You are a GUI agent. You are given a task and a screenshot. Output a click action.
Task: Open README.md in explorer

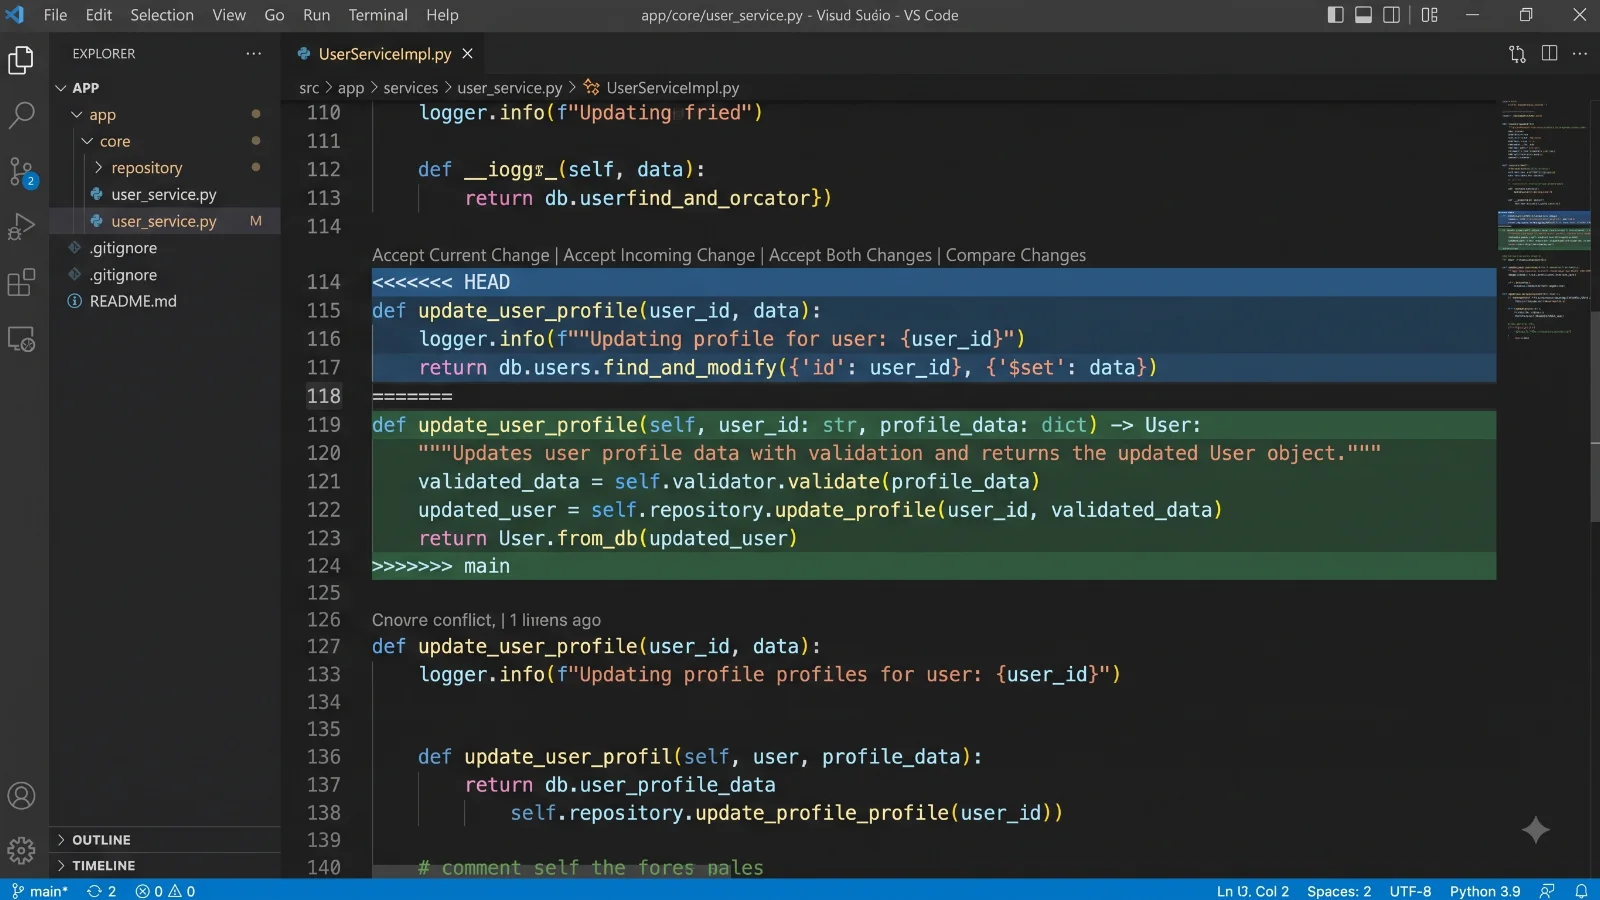click(165, 301)
